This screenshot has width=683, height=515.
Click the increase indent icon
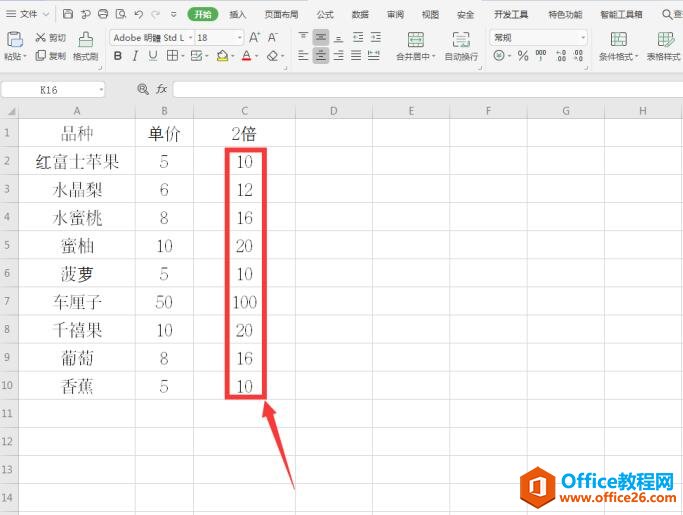(376, 37)
